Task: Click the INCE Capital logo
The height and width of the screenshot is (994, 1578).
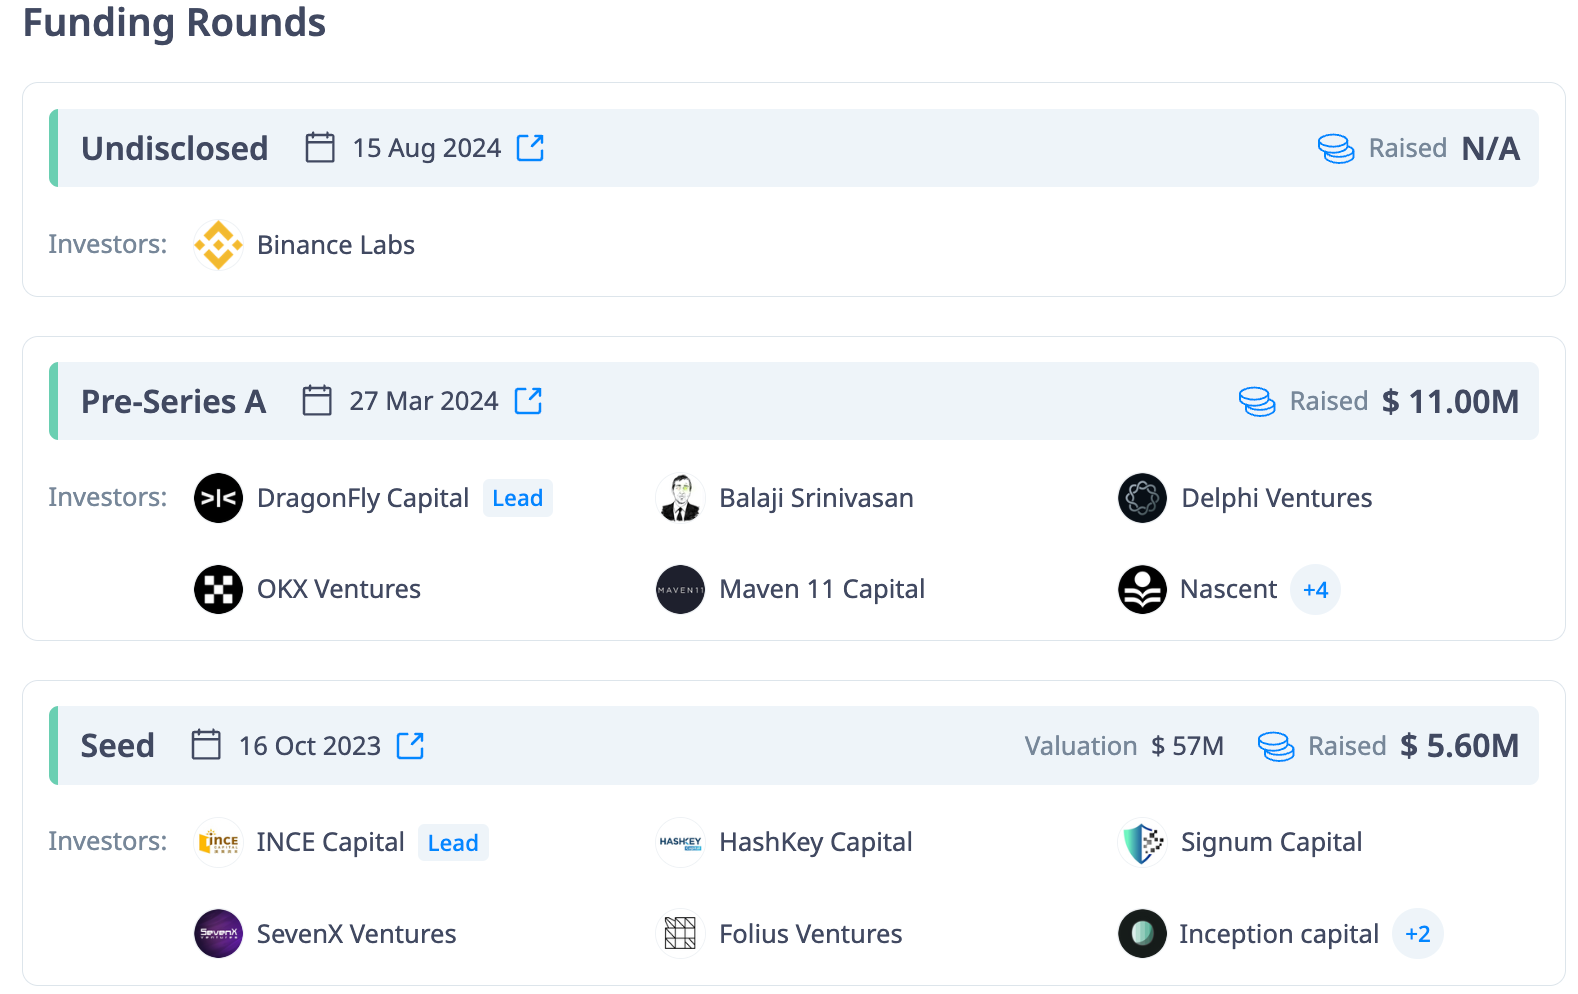Action: click(x=218, y=842)
